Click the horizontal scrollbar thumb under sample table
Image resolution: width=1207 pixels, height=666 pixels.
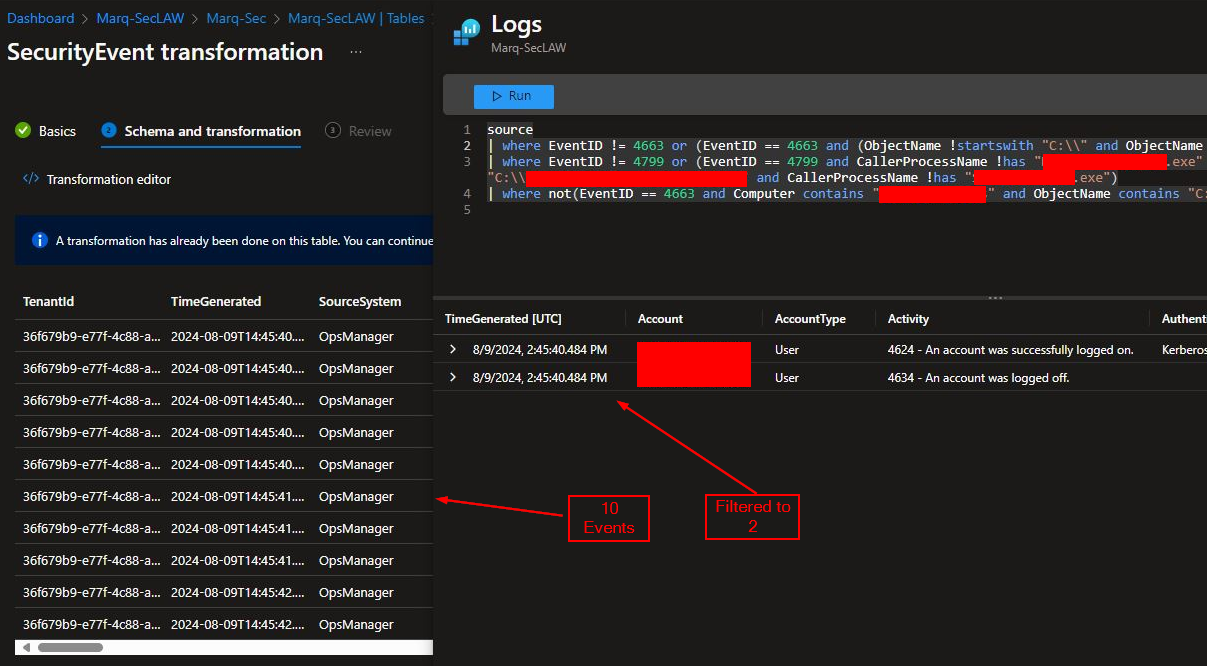(x=70, y=648)
